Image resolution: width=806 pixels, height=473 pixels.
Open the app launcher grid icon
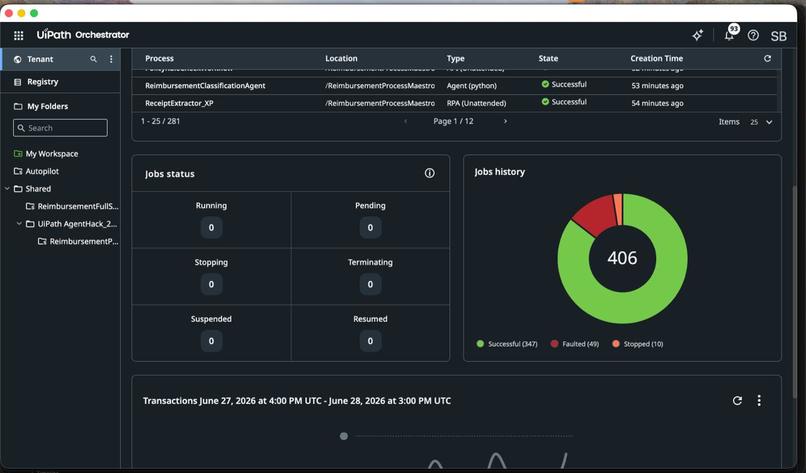pos(19,35)
